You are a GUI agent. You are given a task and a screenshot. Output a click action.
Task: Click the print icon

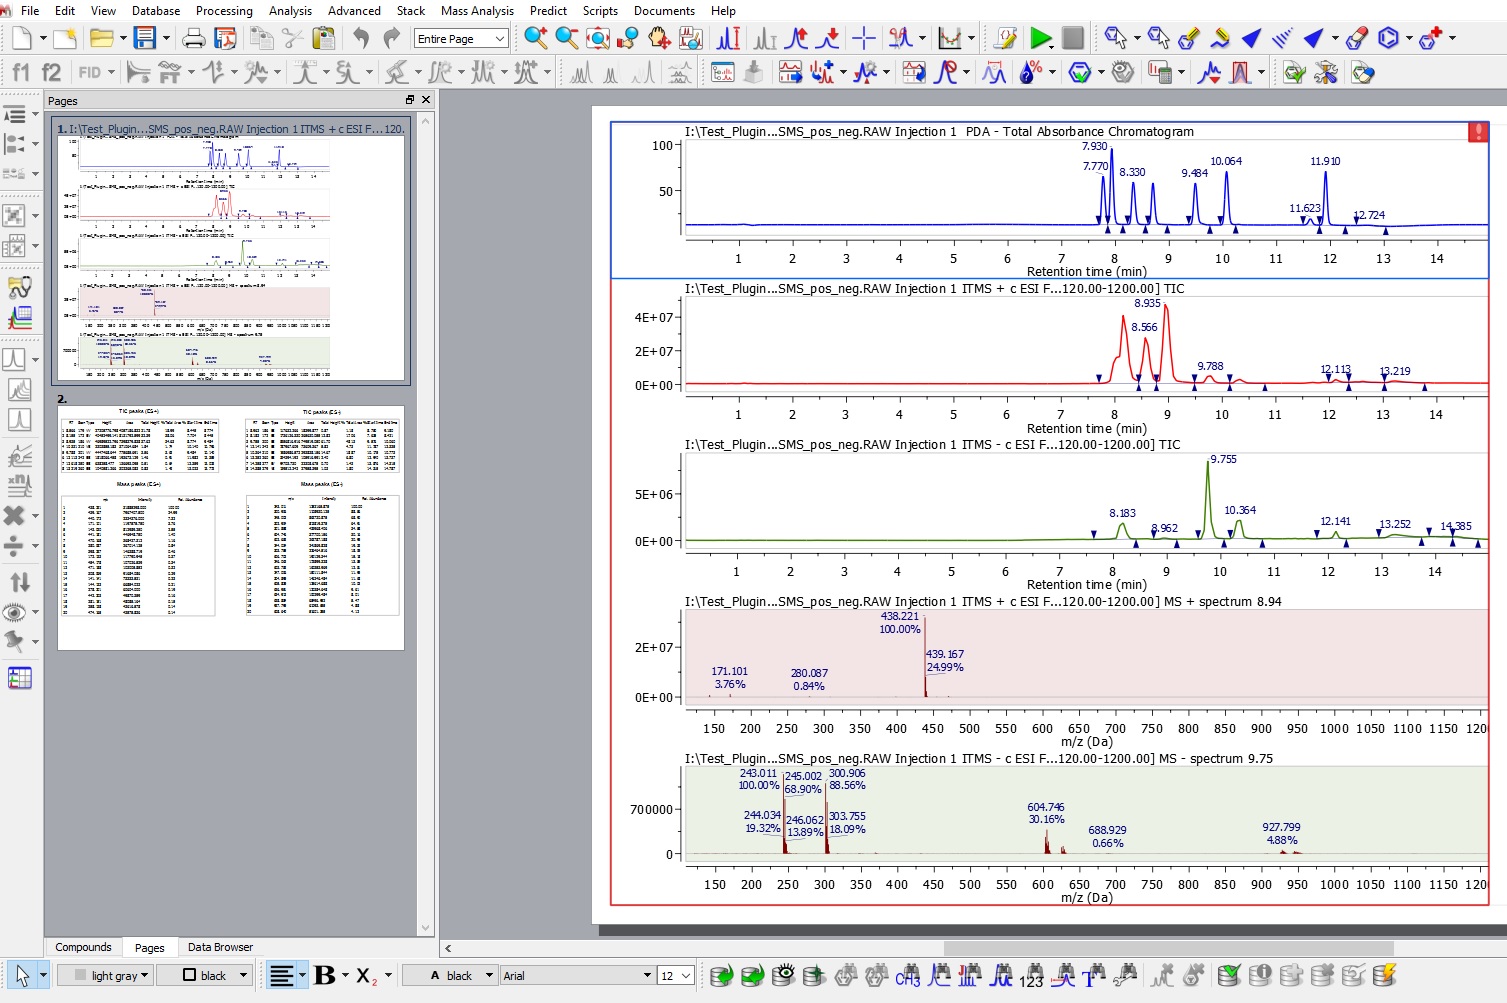(x=194, y=38)
